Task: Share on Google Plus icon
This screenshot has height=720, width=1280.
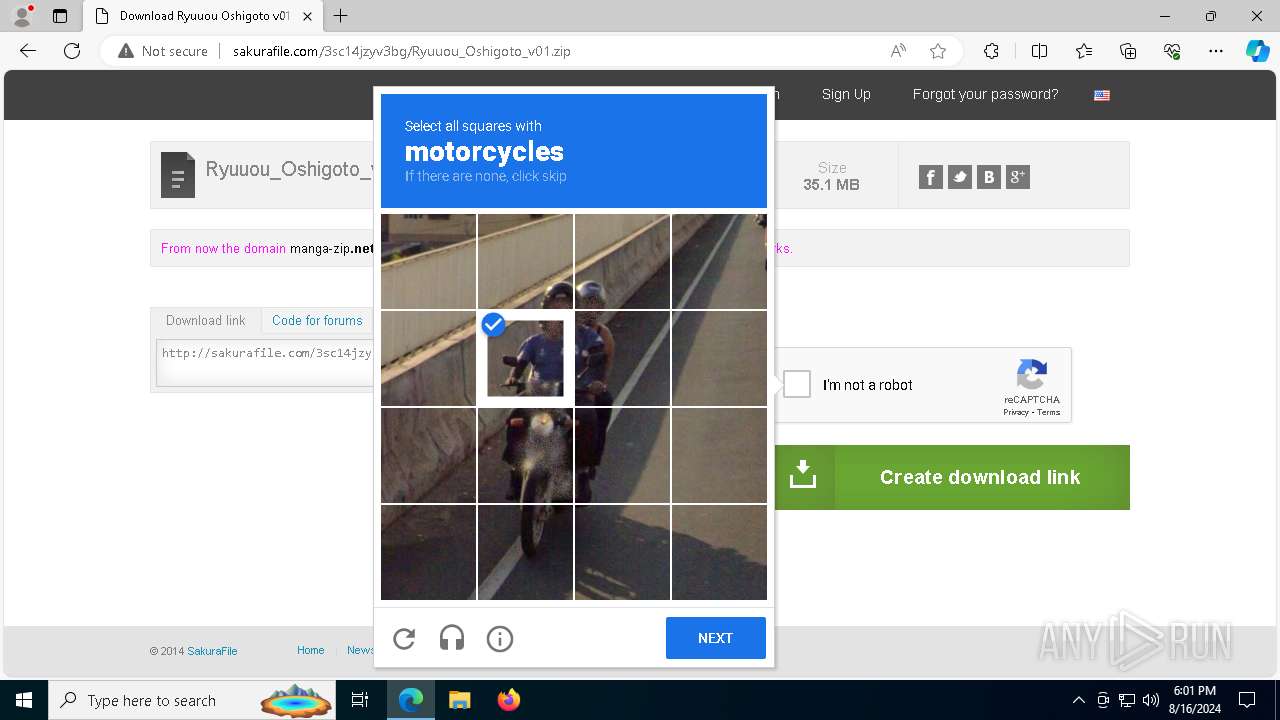Action: coord(1018,177)
